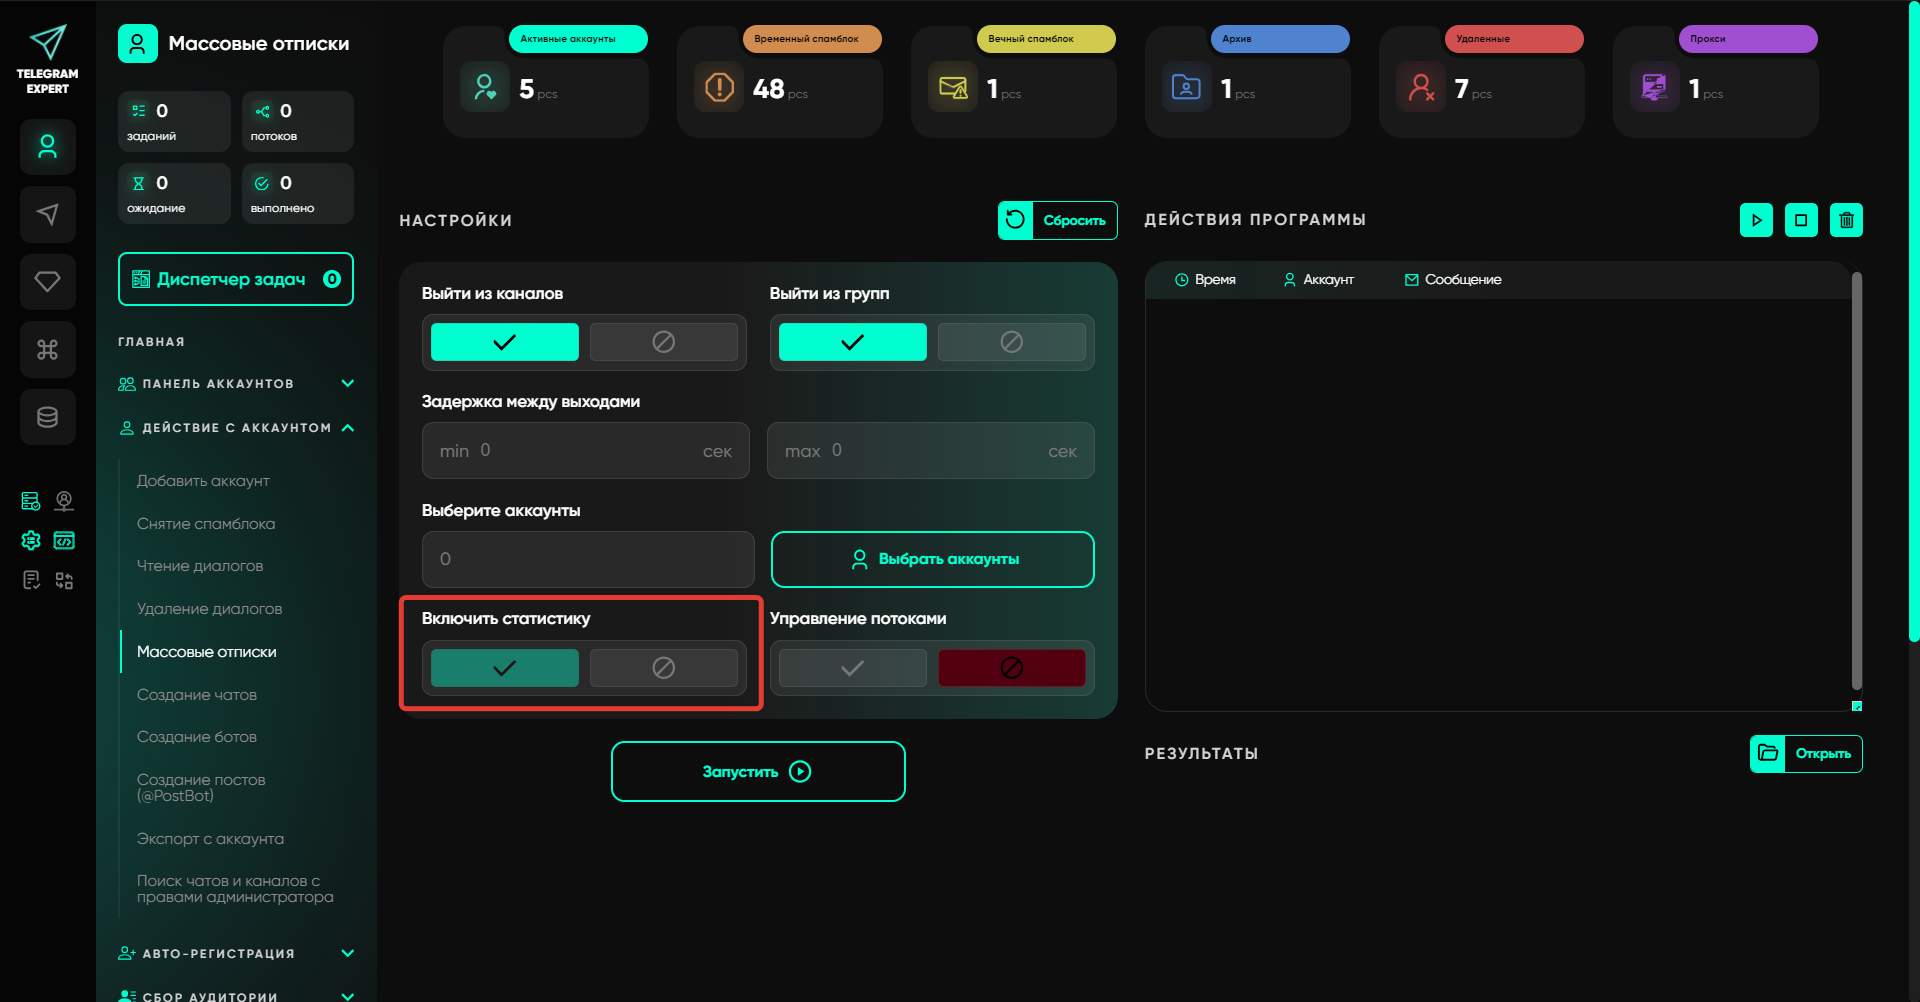
Task: Click the paper plane icon in left sidebar
Action: click(47, 214)
